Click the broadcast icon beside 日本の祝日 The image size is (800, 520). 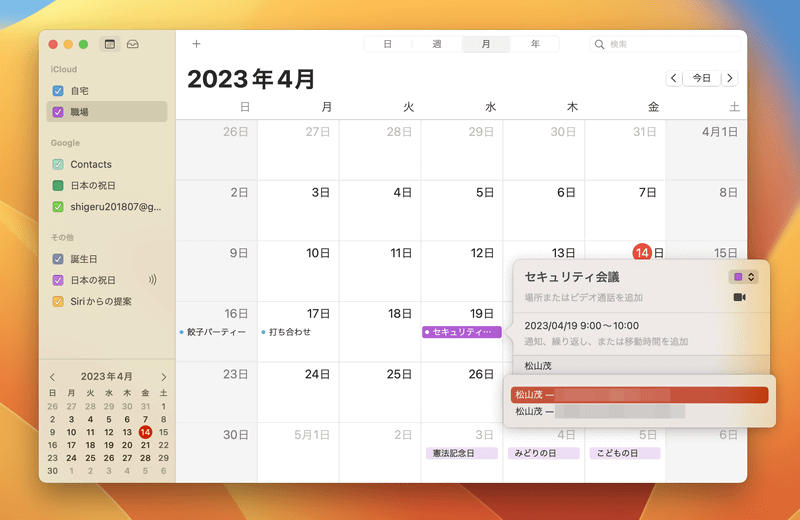click(x=152, y=280)
